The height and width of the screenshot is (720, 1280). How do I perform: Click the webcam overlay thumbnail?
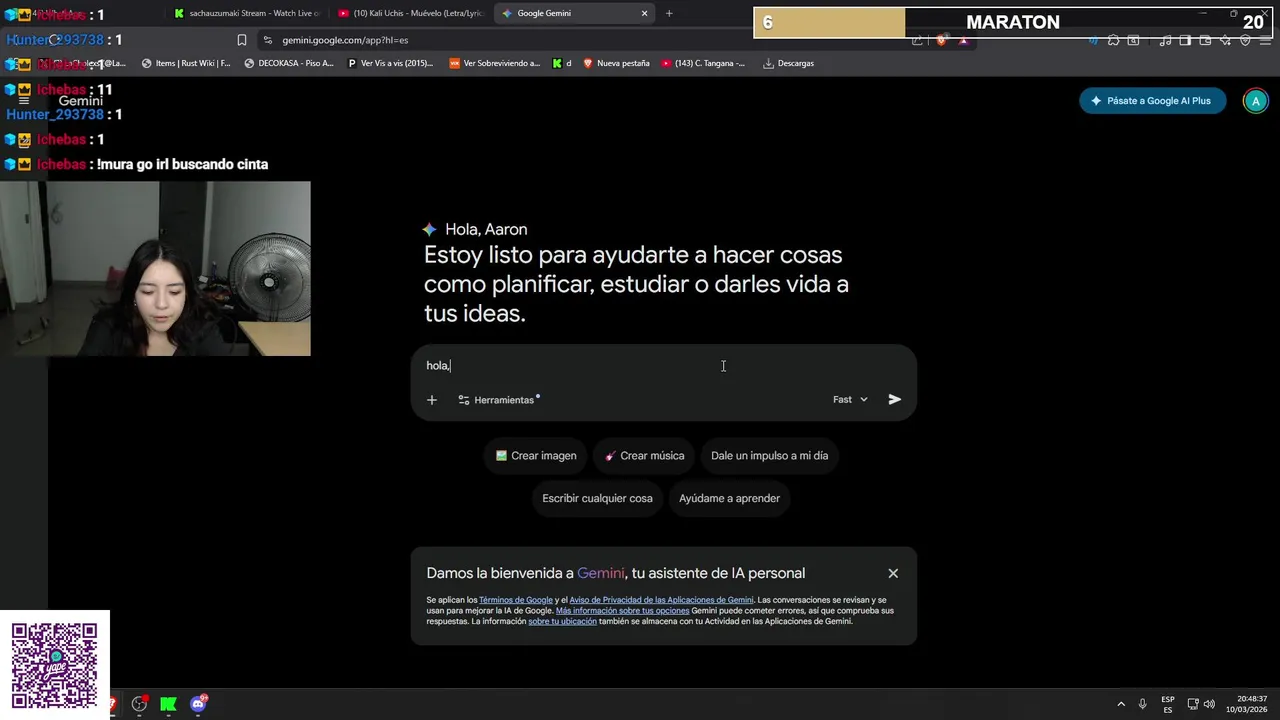[155, 268]
